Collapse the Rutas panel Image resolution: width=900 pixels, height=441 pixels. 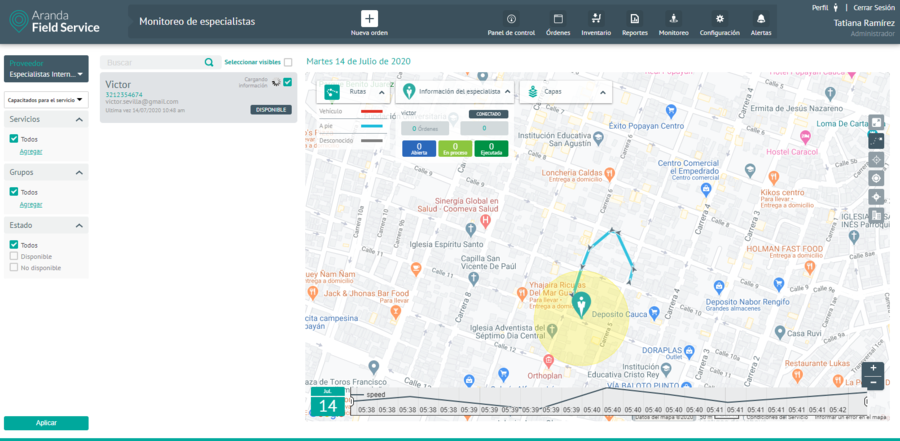381,92
